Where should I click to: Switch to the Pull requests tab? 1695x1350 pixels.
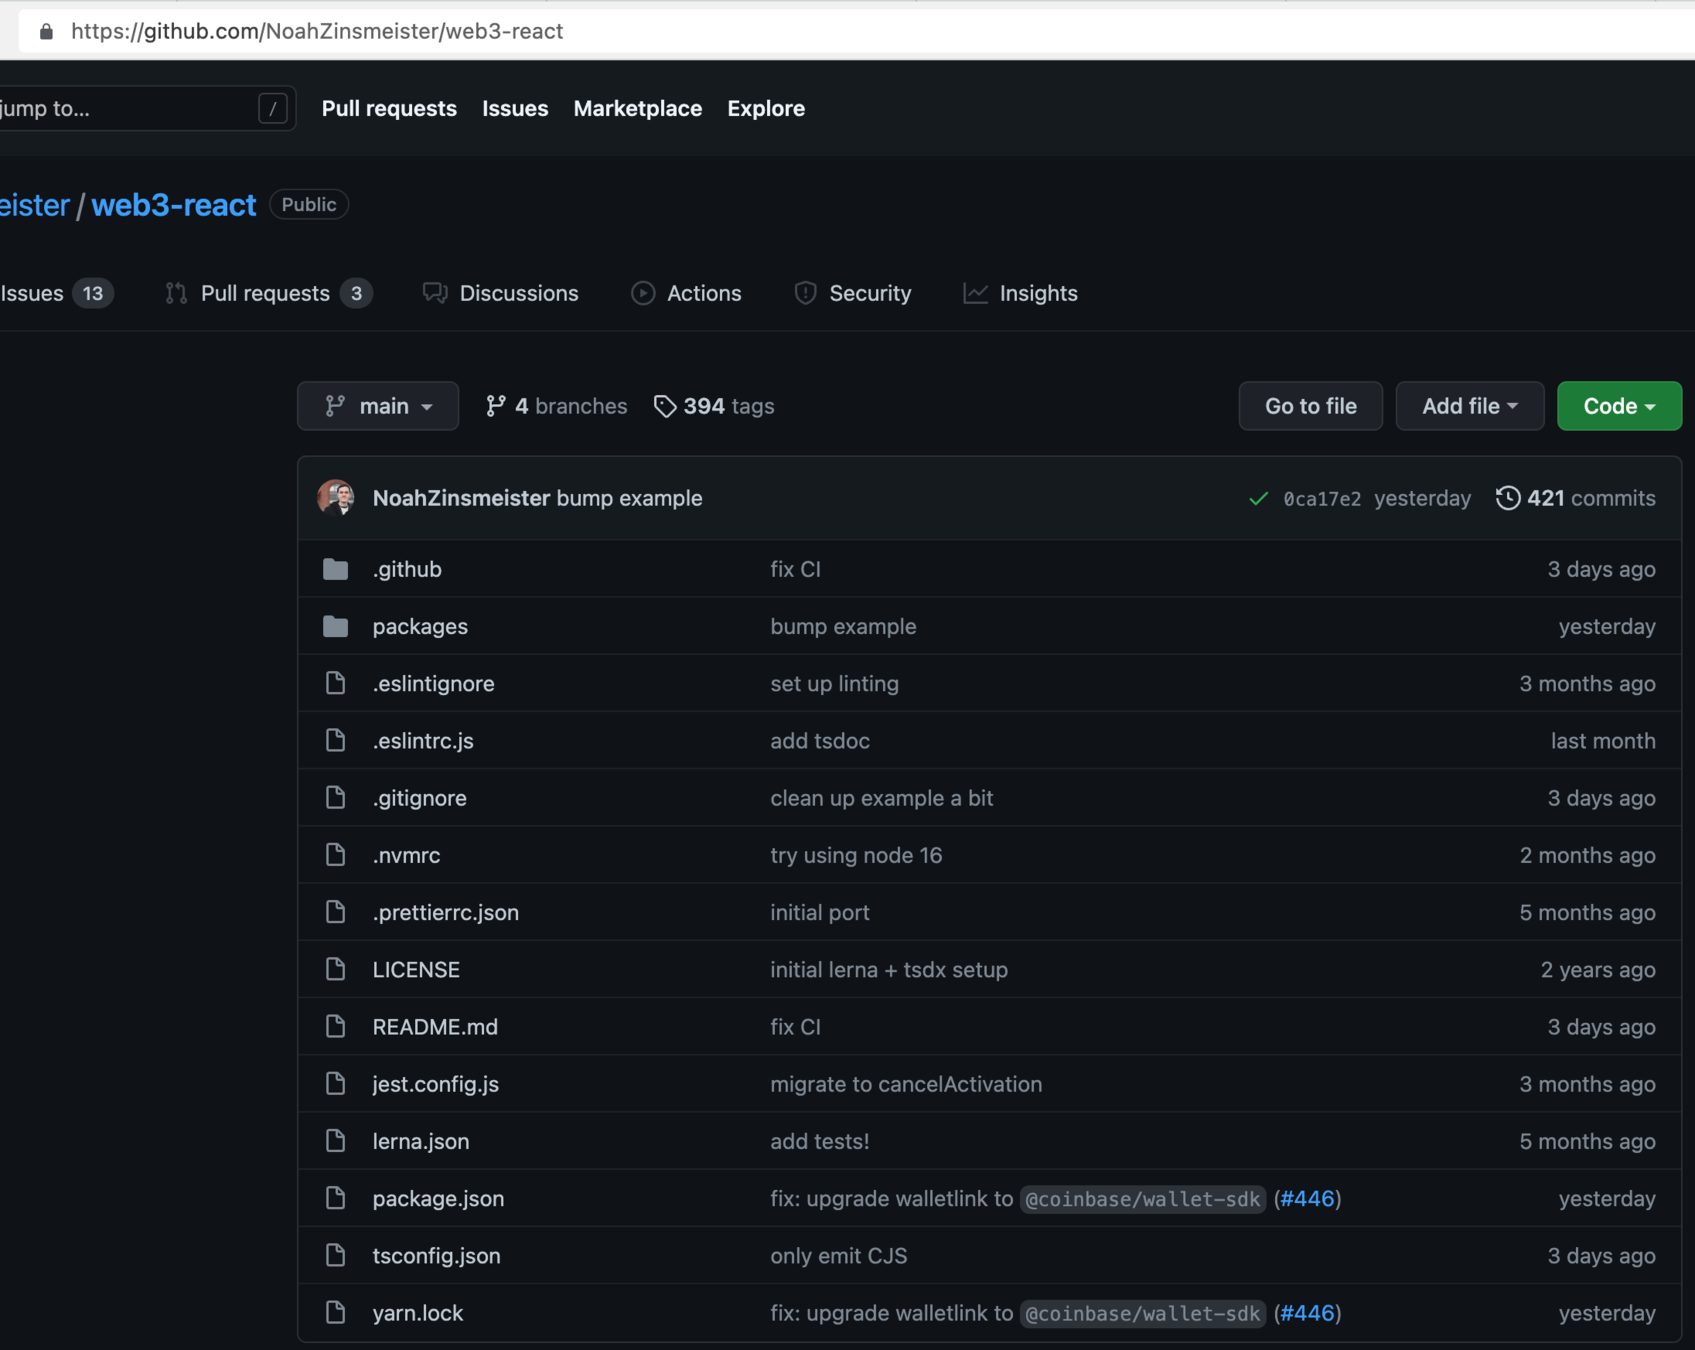[268, 293]
